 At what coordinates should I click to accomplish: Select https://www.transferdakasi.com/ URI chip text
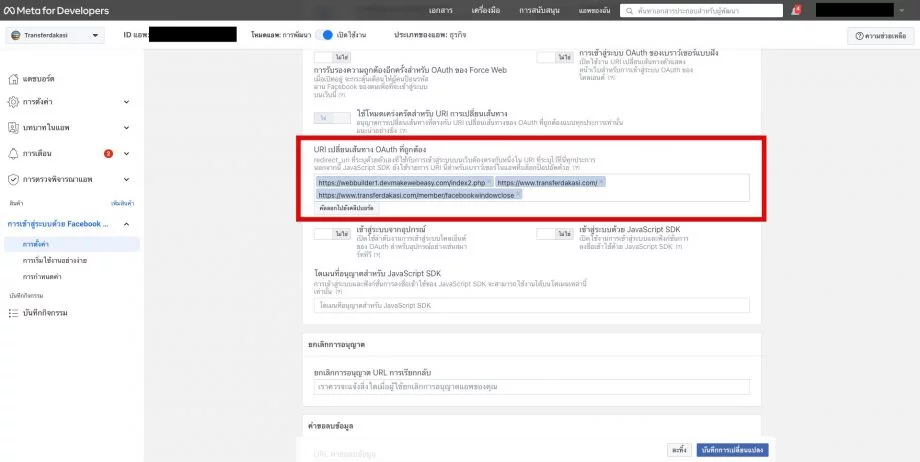[547, 183]
